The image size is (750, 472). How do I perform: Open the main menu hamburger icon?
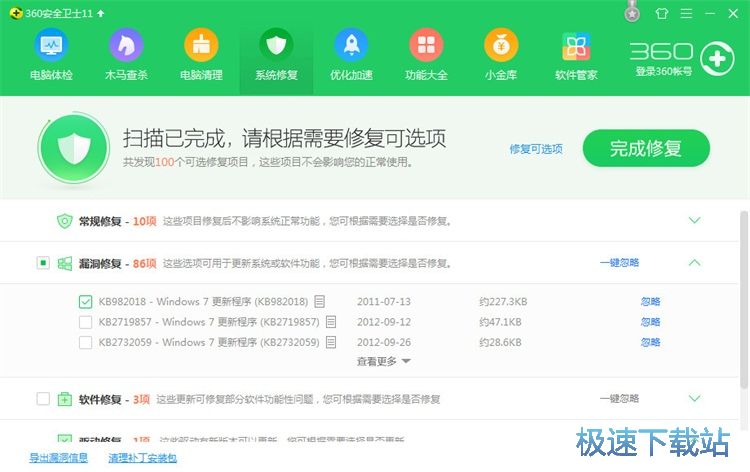coord(686,13)
